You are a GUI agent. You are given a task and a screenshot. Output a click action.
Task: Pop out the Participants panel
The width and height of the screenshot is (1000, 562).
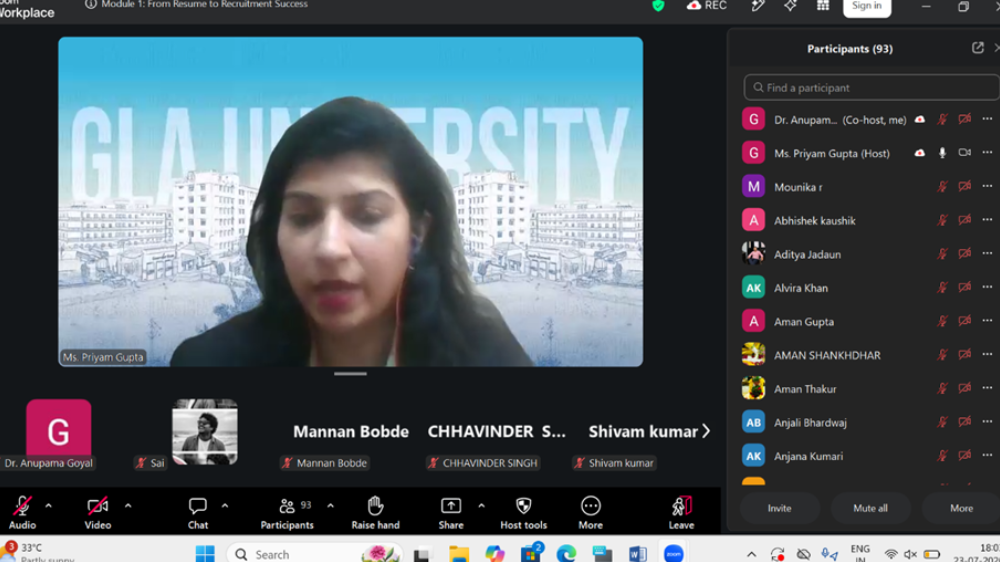point(978,48)
